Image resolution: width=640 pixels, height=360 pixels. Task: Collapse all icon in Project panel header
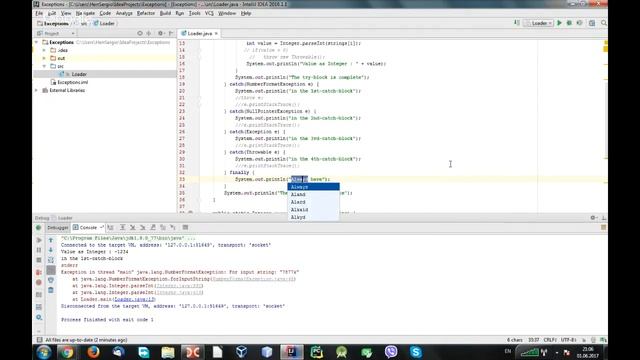149,33
